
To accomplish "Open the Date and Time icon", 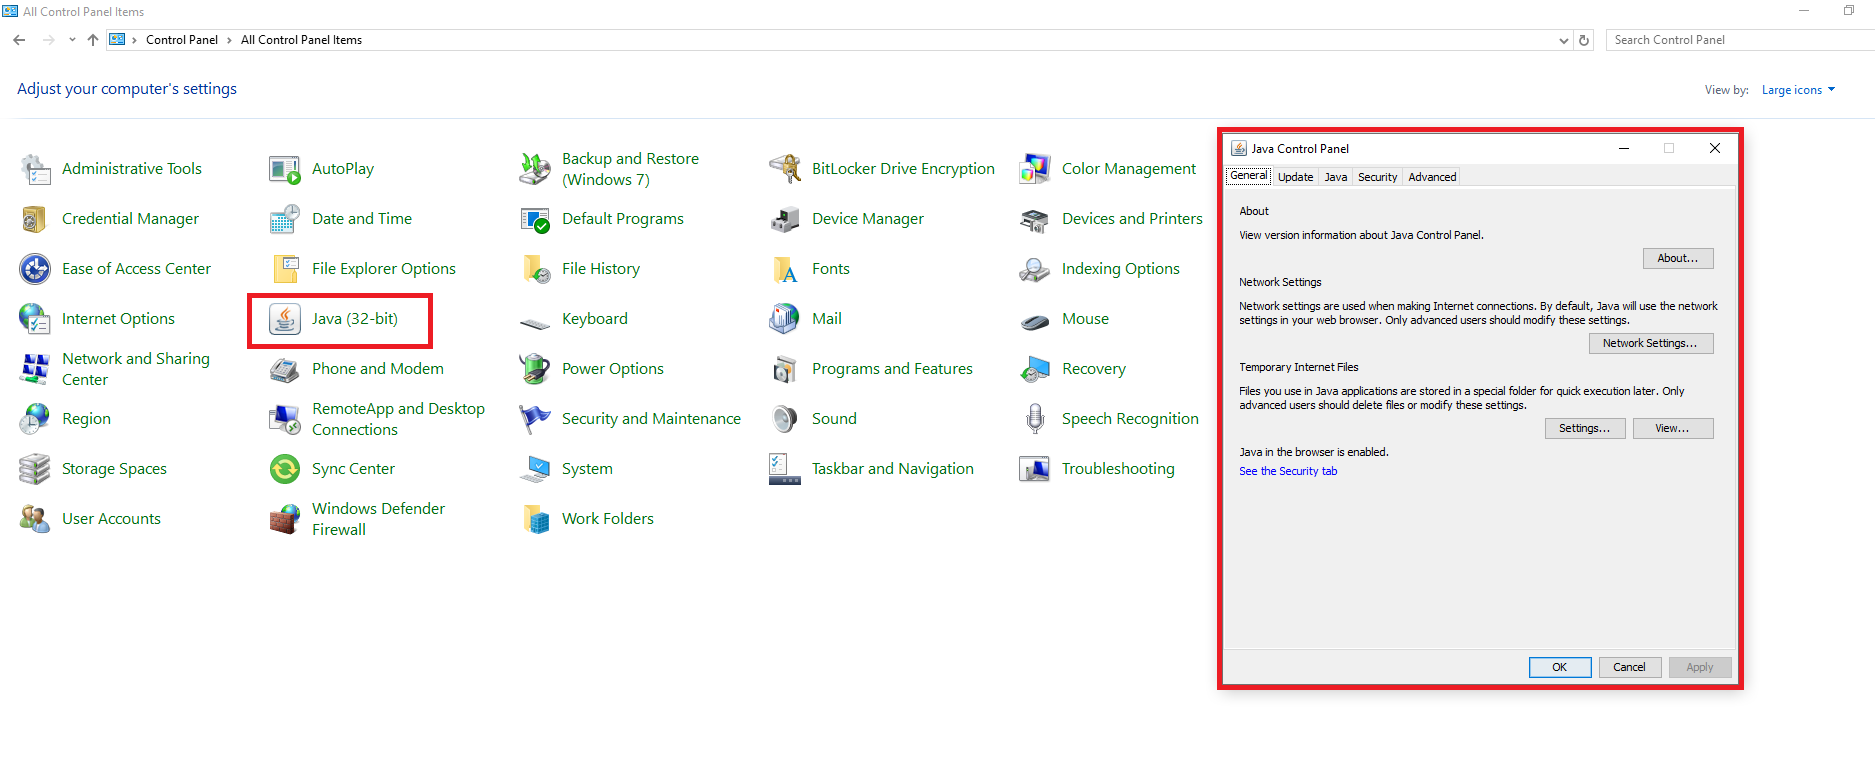I will click(x=285, y=219).
